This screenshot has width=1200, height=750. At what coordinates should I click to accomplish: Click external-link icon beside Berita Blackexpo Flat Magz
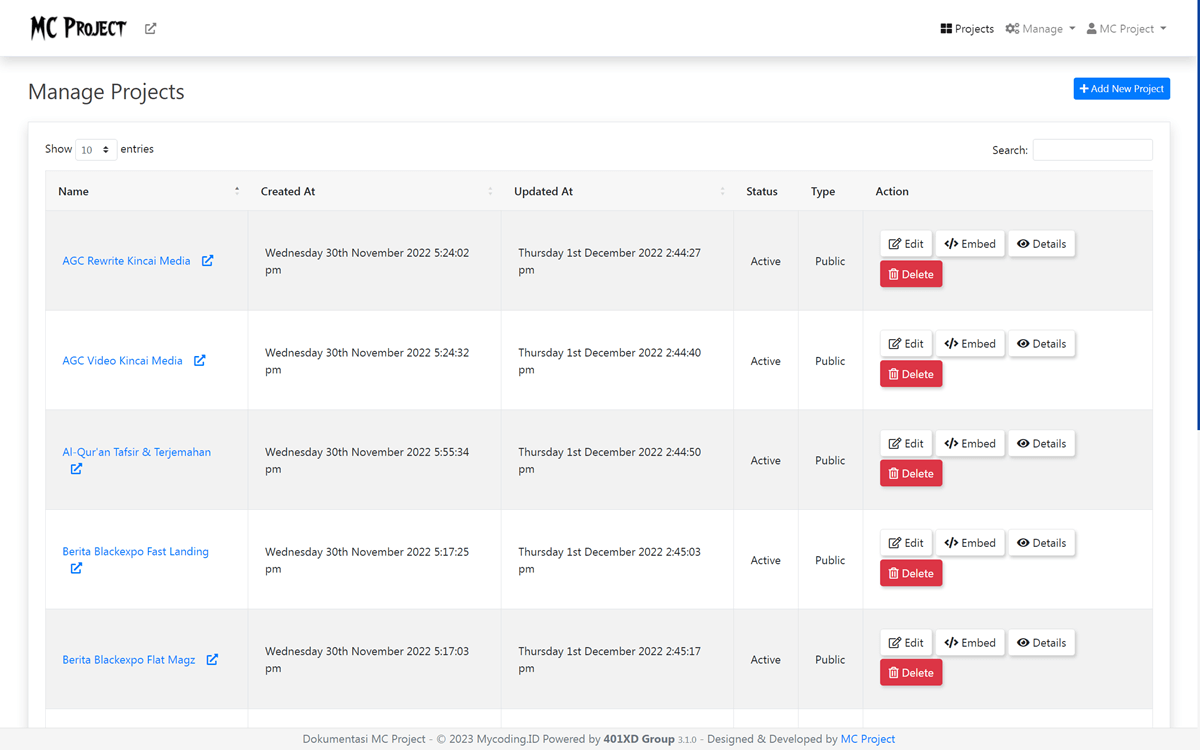tap(211, 659)
